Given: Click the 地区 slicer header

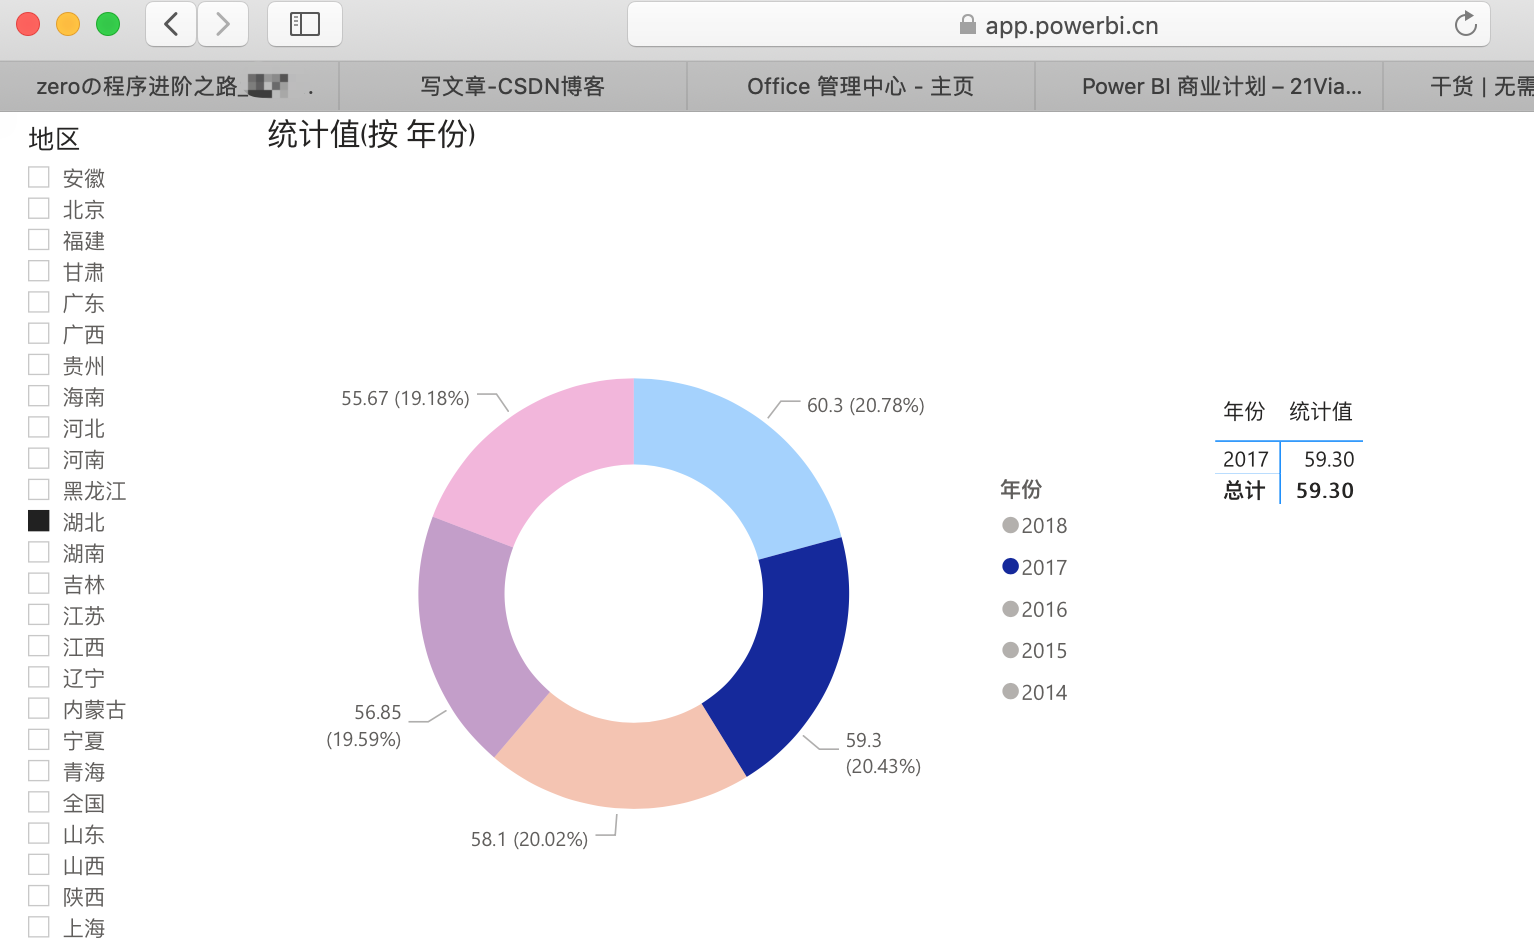Looking at the screenshot, I should coord(54,139).
